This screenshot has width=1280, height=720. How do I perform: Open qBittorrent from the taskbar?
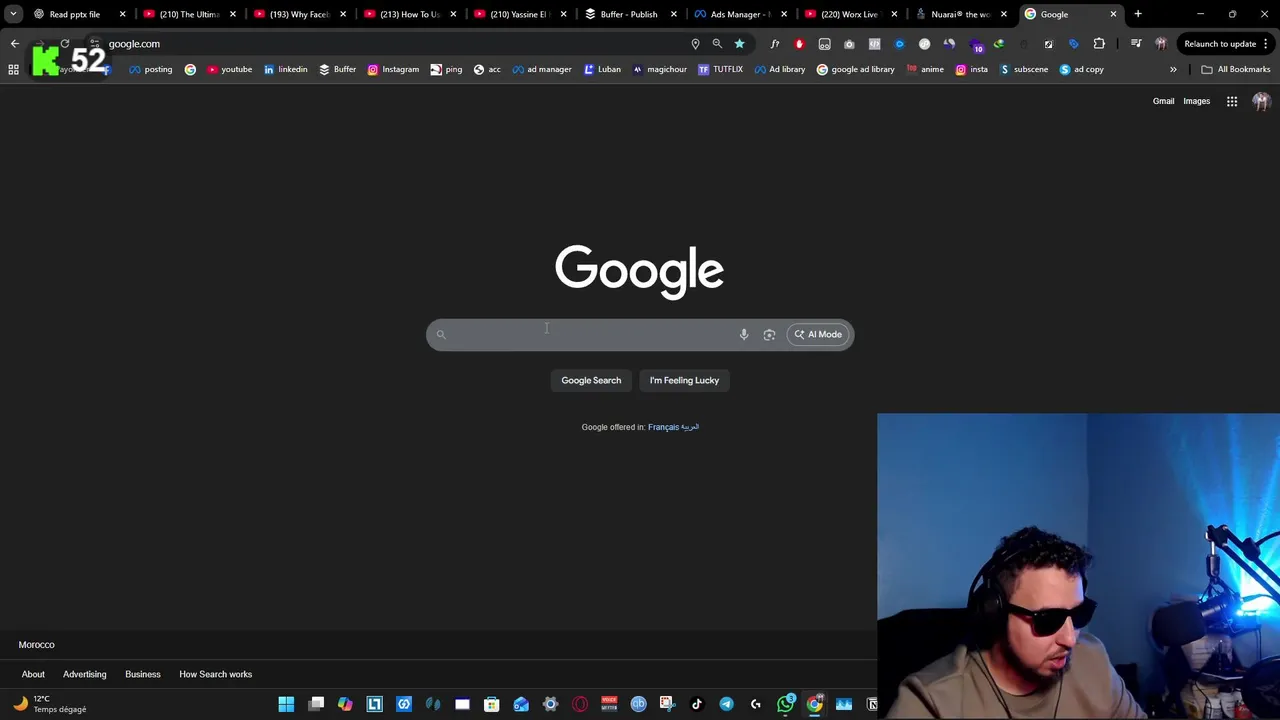[x=638, y=704]
